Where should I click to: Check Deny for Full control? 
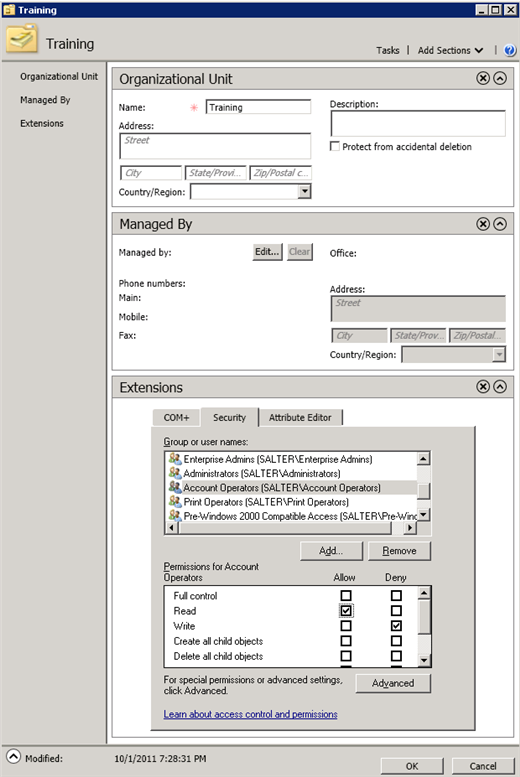click(396, 595)
